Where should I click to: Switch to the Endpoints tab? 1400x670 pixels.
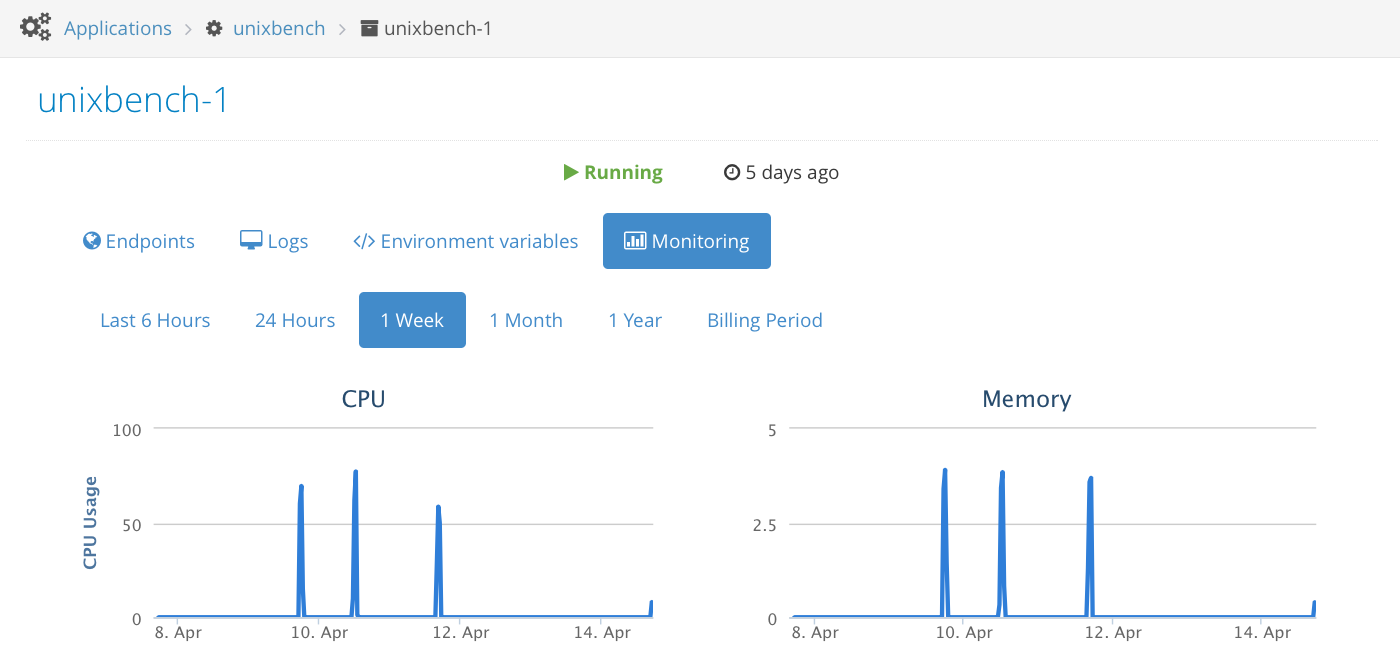point(150,242)
